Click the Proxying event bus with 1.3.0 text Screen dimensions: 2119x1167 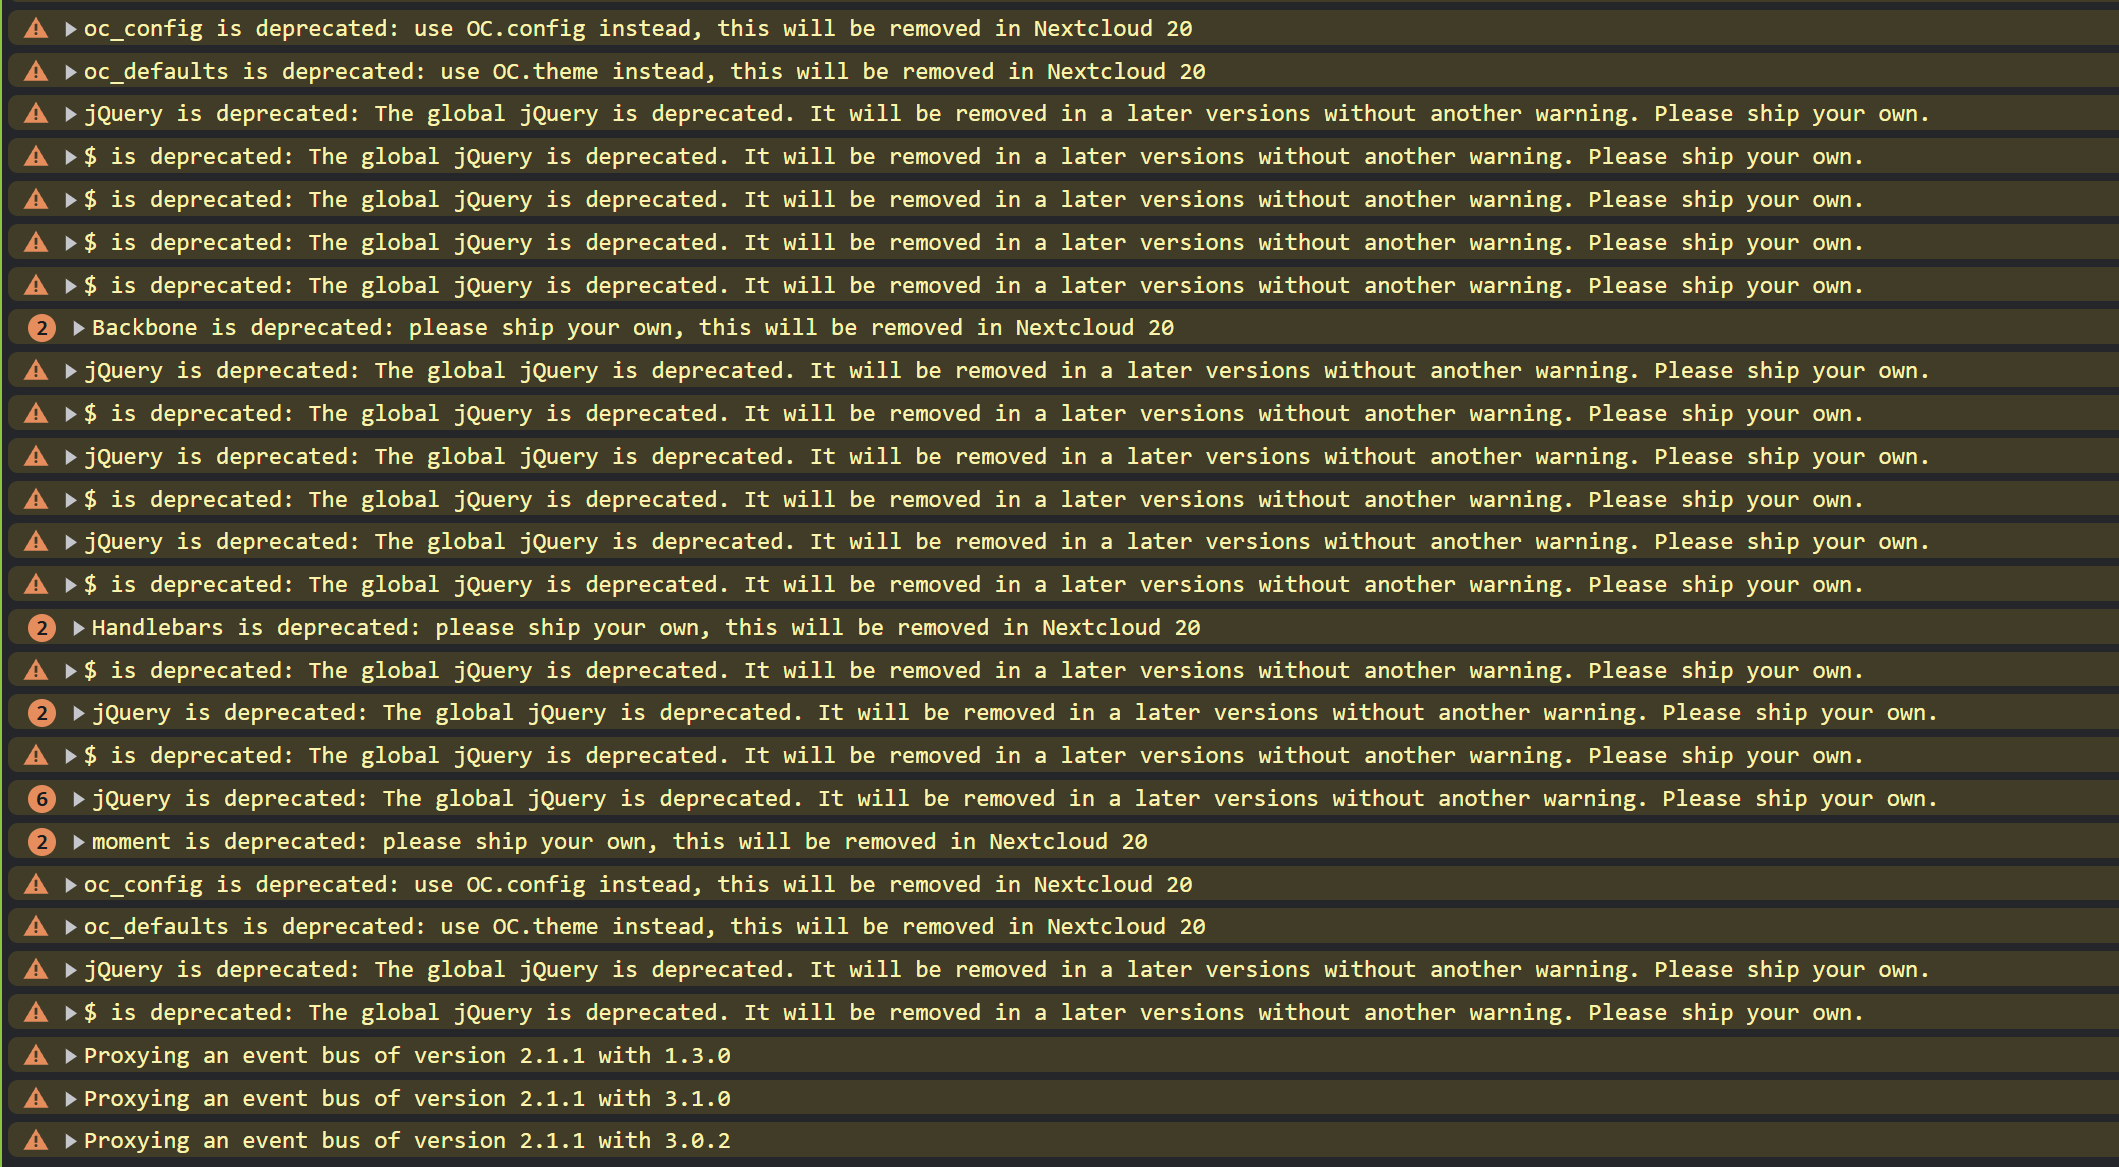pos(407,1055)
